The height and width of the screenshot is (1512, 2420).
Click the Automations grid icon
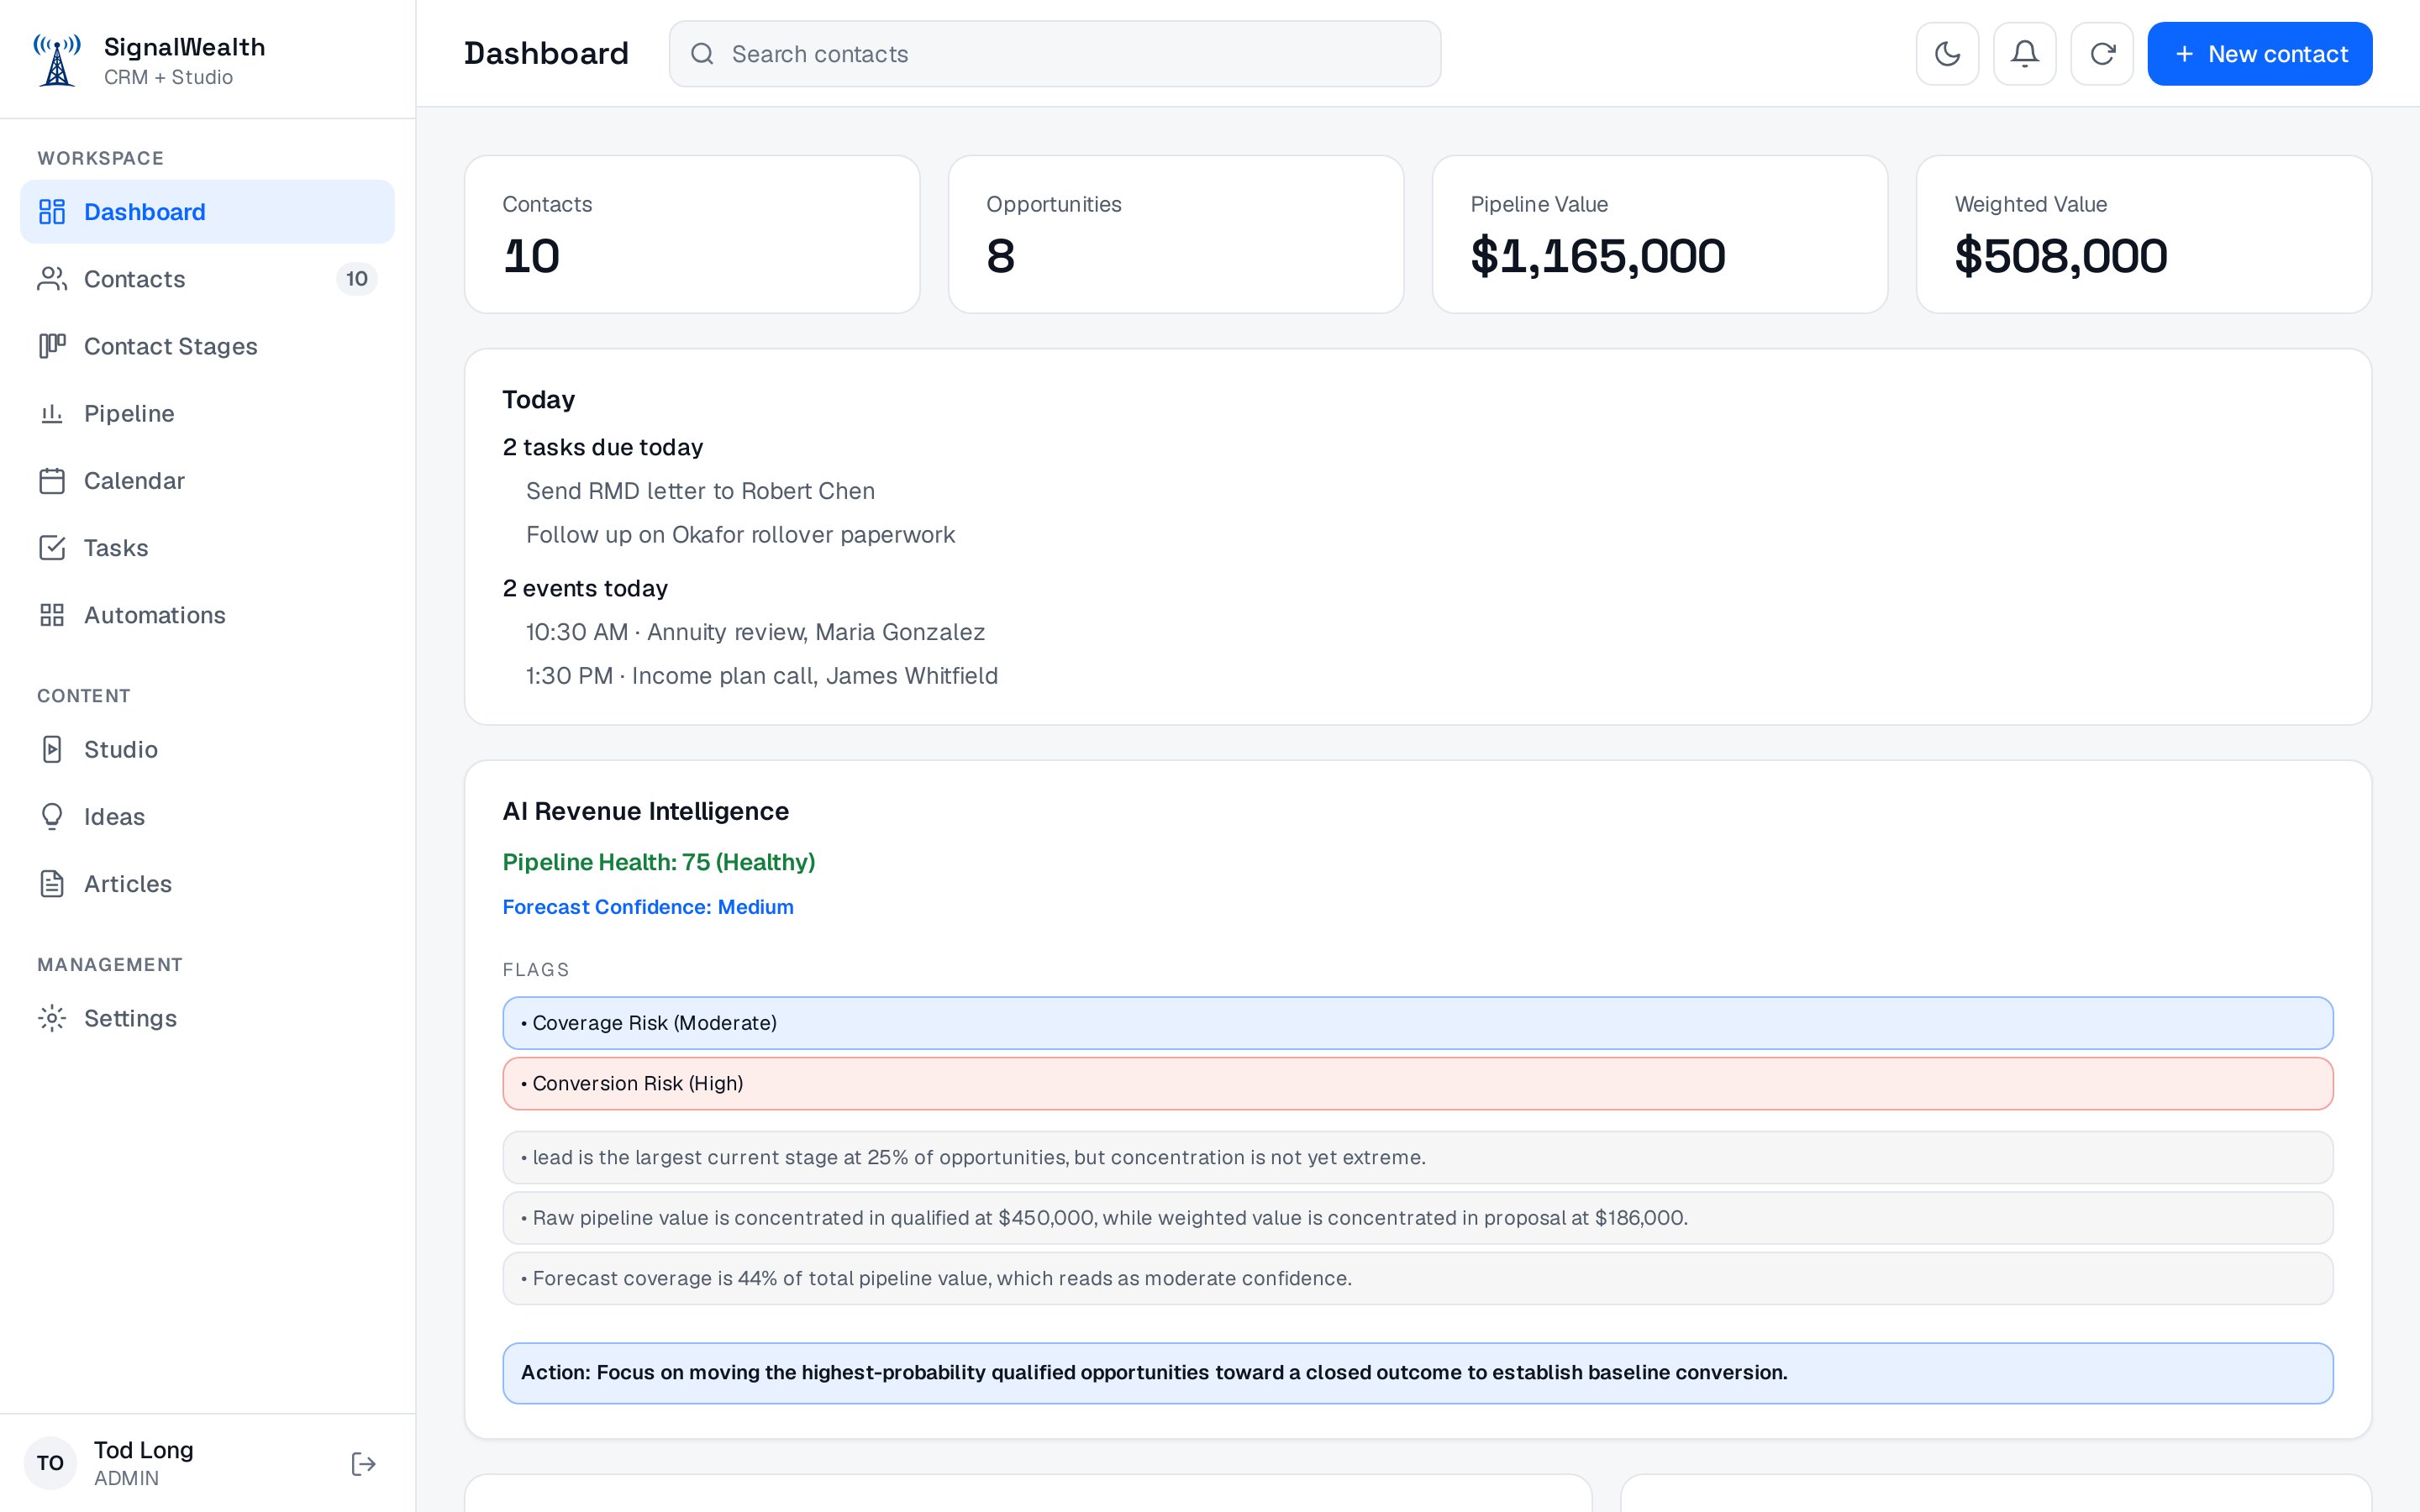[52, 615]
